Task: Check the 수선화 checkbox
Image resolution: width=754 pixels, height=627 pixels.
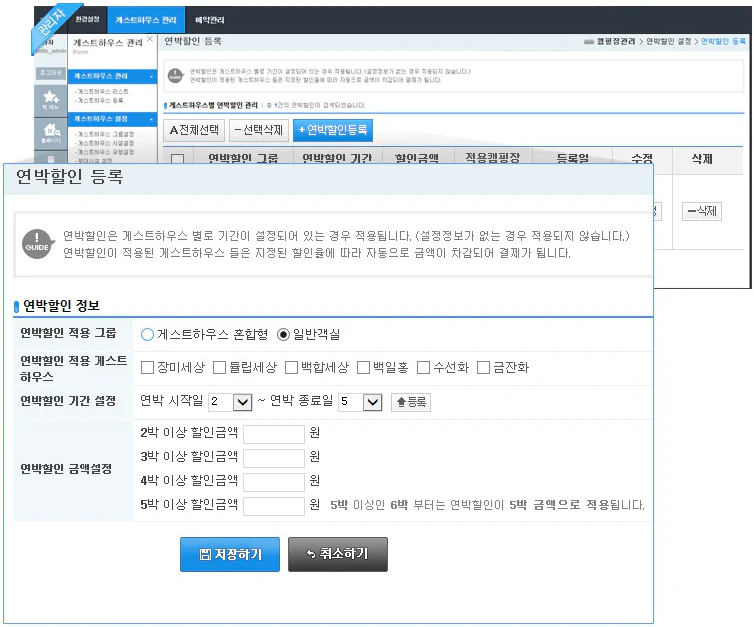Action: (x=423, y=368)
